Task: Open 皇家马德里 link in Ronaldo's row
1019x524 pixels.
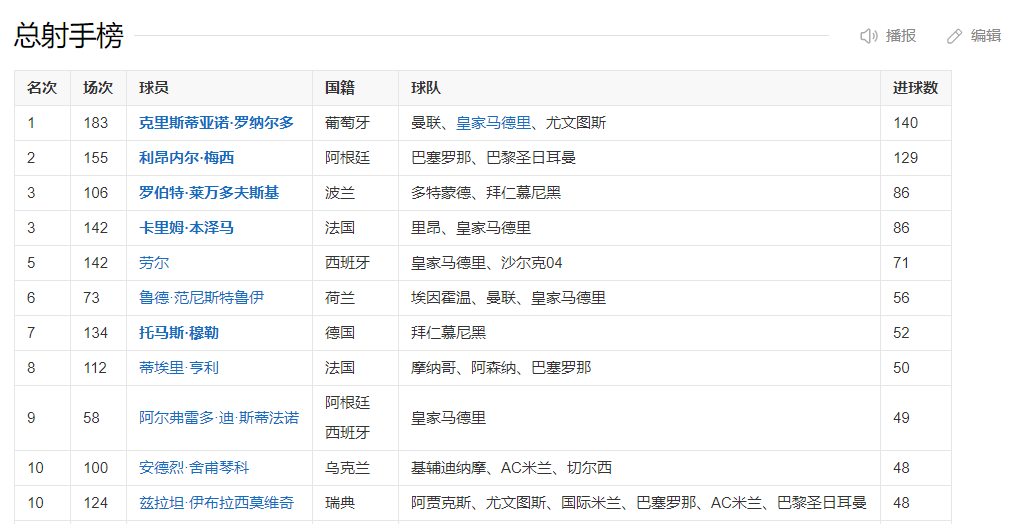Action: click(493, 123)
